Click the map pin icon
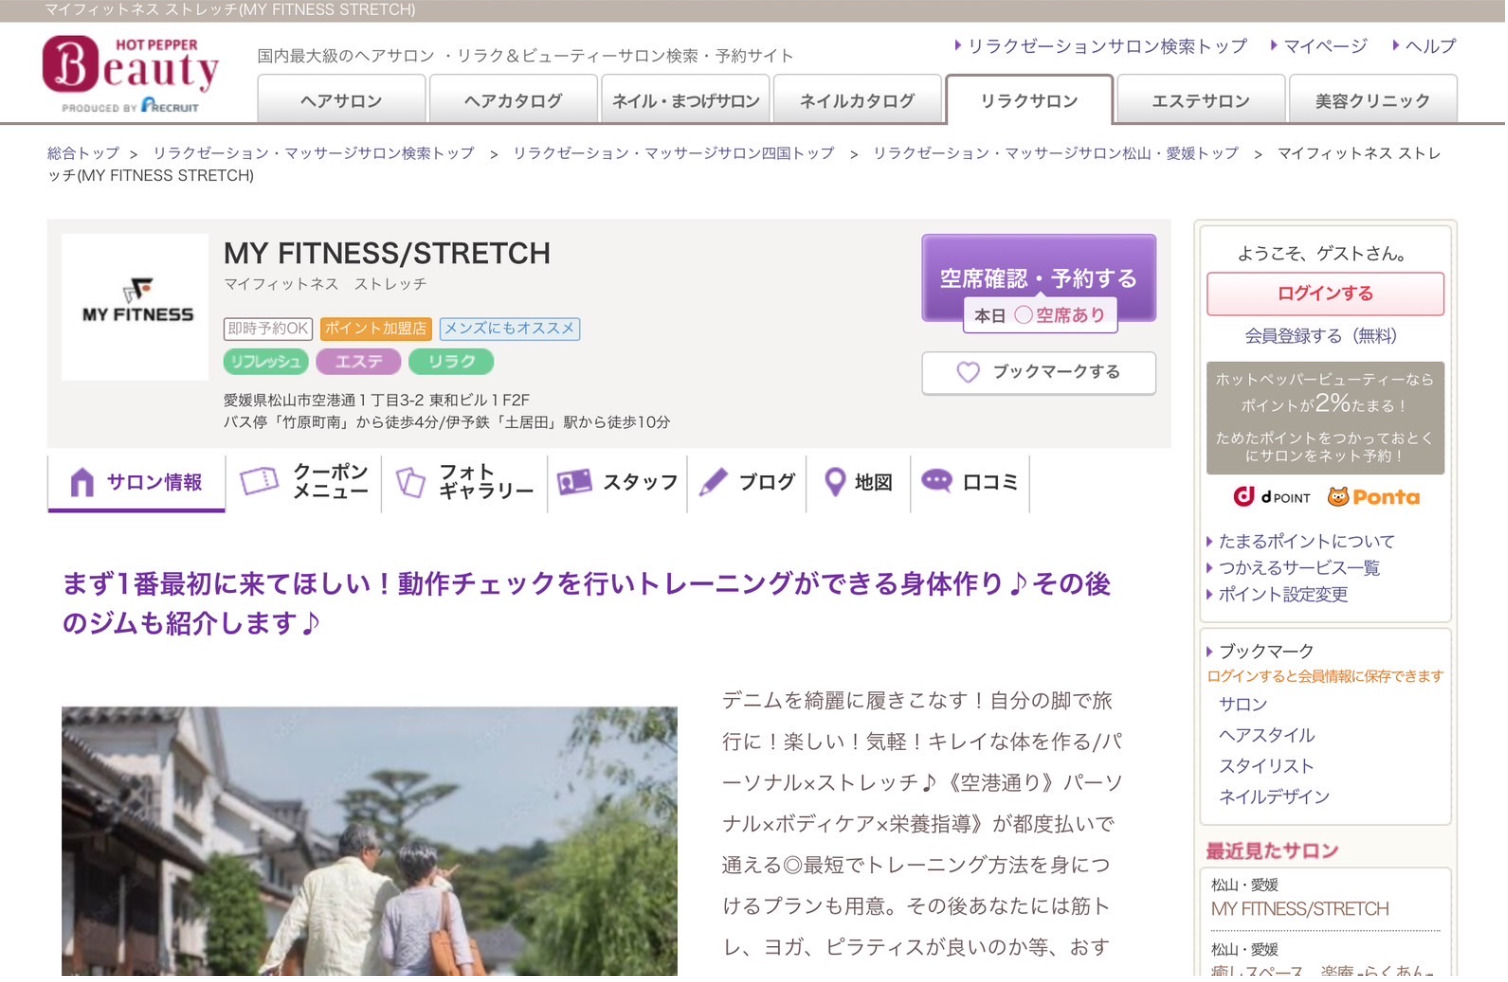The width and height of the screenshot is (1508, 982). point(835,482)
